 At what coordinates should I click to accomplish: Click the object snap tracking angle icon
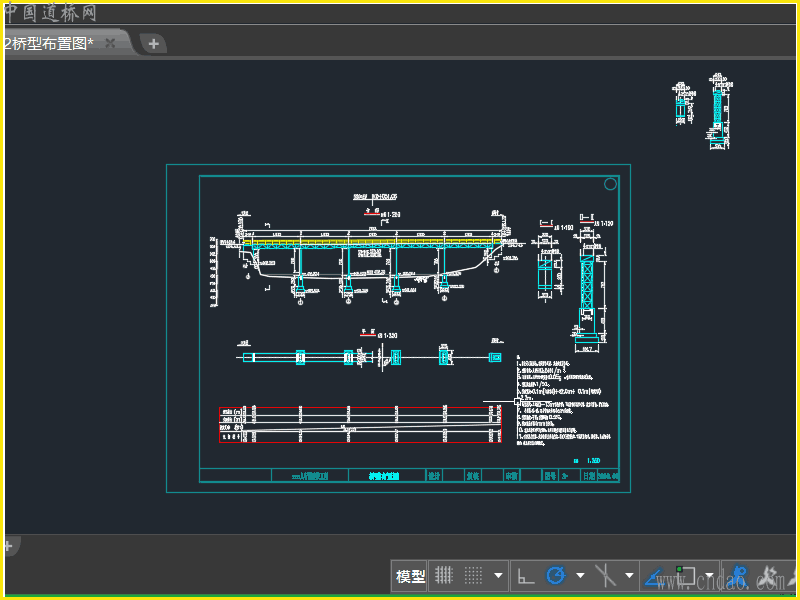pyautogui.click(x=654, y=576)
